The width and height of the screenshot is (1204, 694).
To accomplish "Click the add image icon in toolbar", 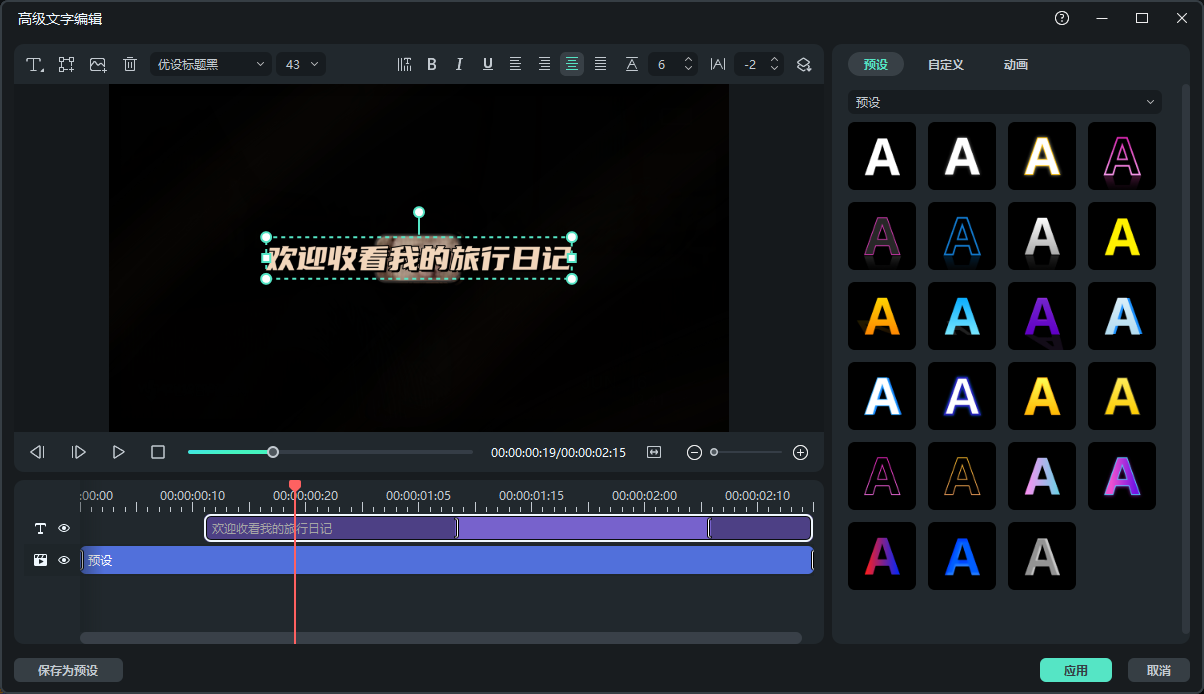I will click(98, 64).
